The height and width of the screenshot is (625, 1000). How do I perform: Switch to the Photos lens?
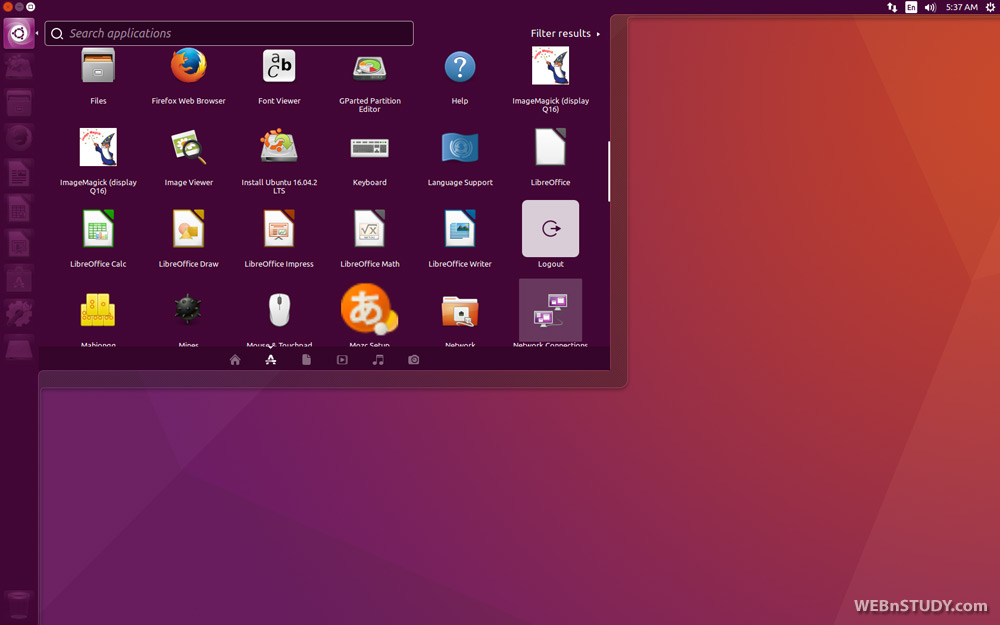(x=414, y=360)
